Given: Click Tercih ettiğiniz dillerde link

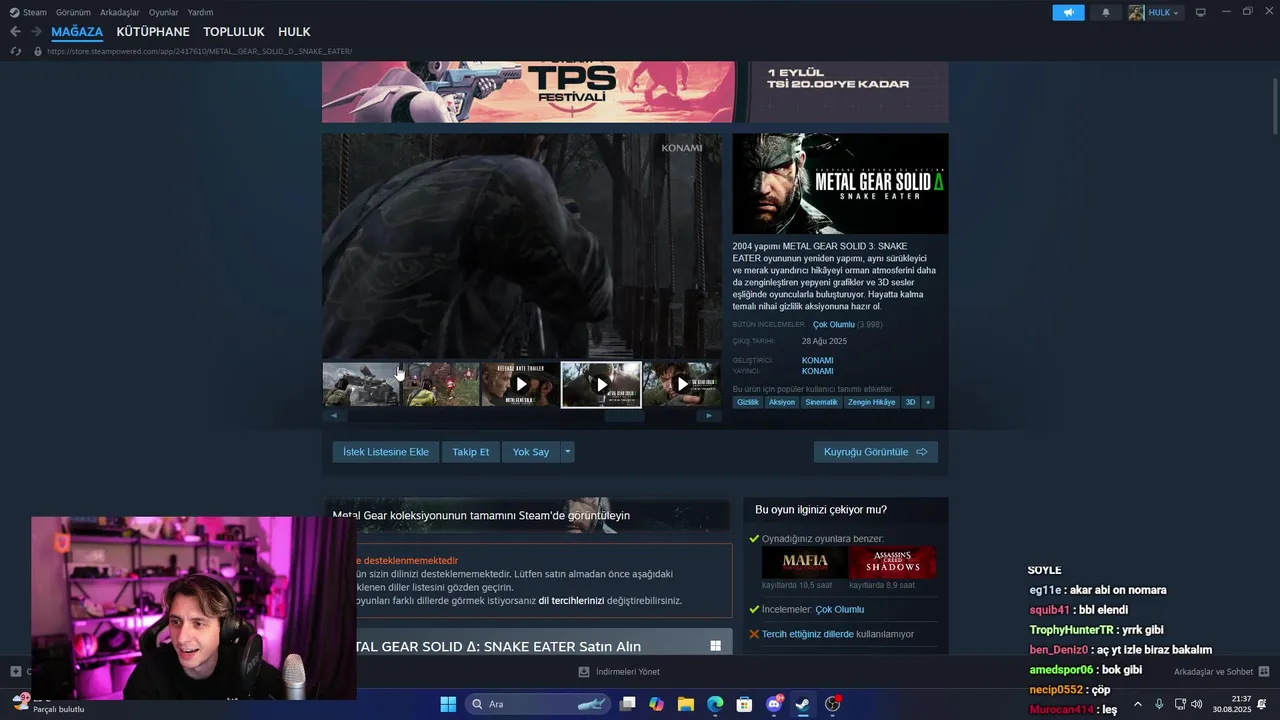Looking at the screenshot, I should click(808, 634).
